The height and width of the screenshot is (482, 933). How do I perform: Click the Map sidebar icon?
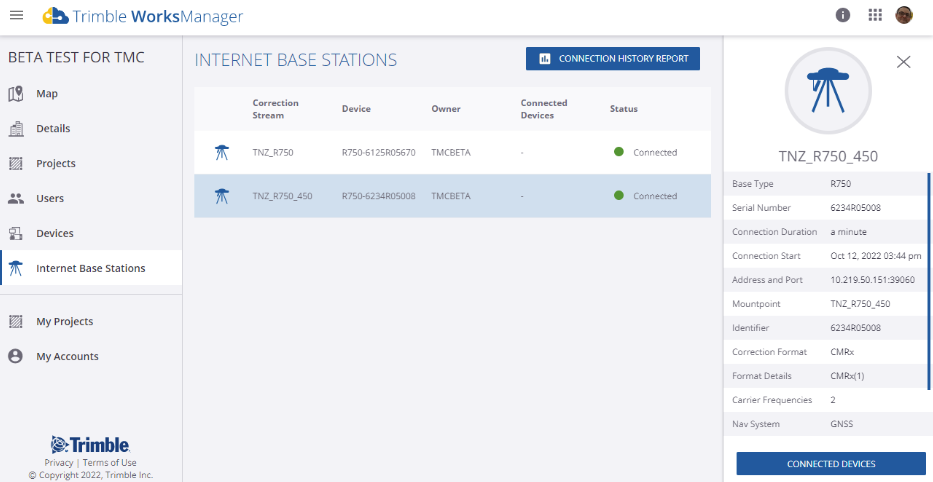click(x=16, y=93)
